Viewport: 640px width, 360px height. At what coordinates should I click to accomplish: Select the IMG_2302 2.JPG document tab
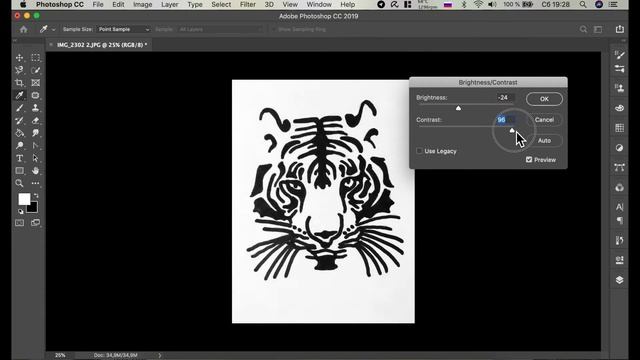[x=102, y=45]
